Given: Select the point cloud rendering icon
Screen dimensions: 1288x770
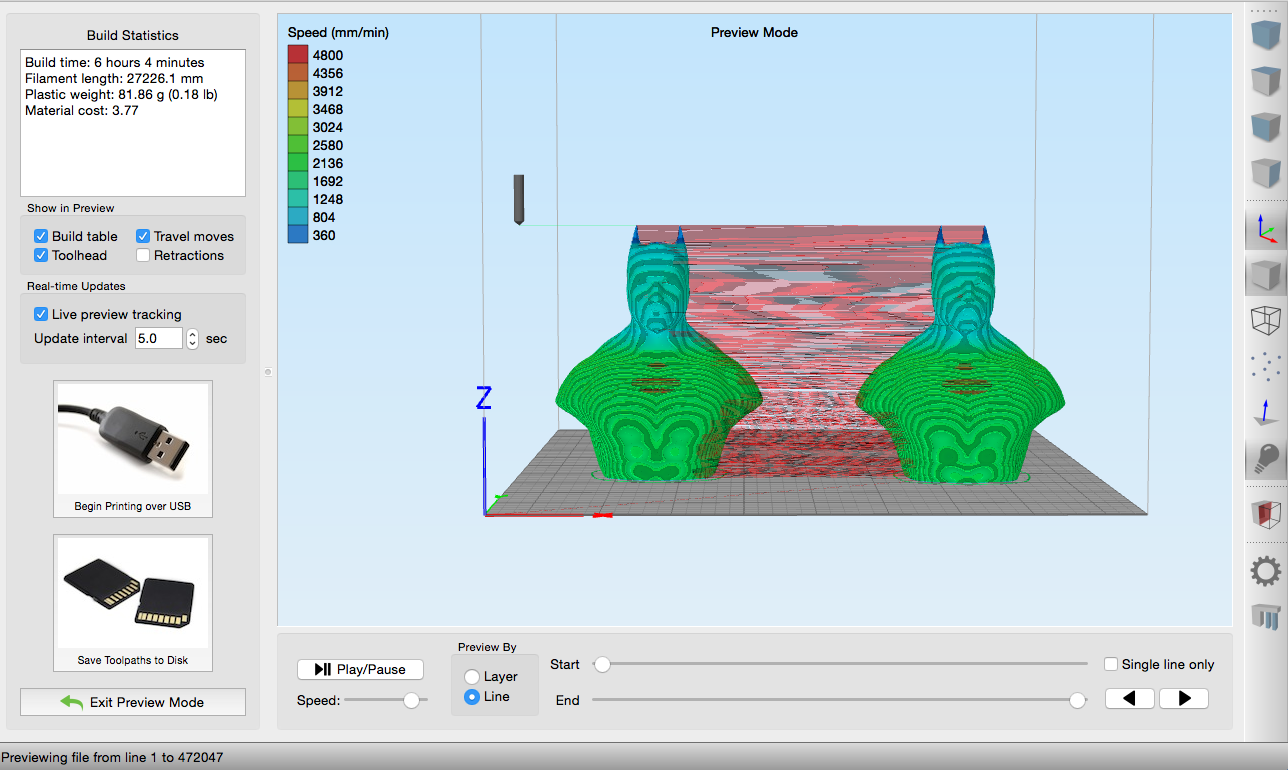Looking at the screenshot, I should tap(1266, 366).
